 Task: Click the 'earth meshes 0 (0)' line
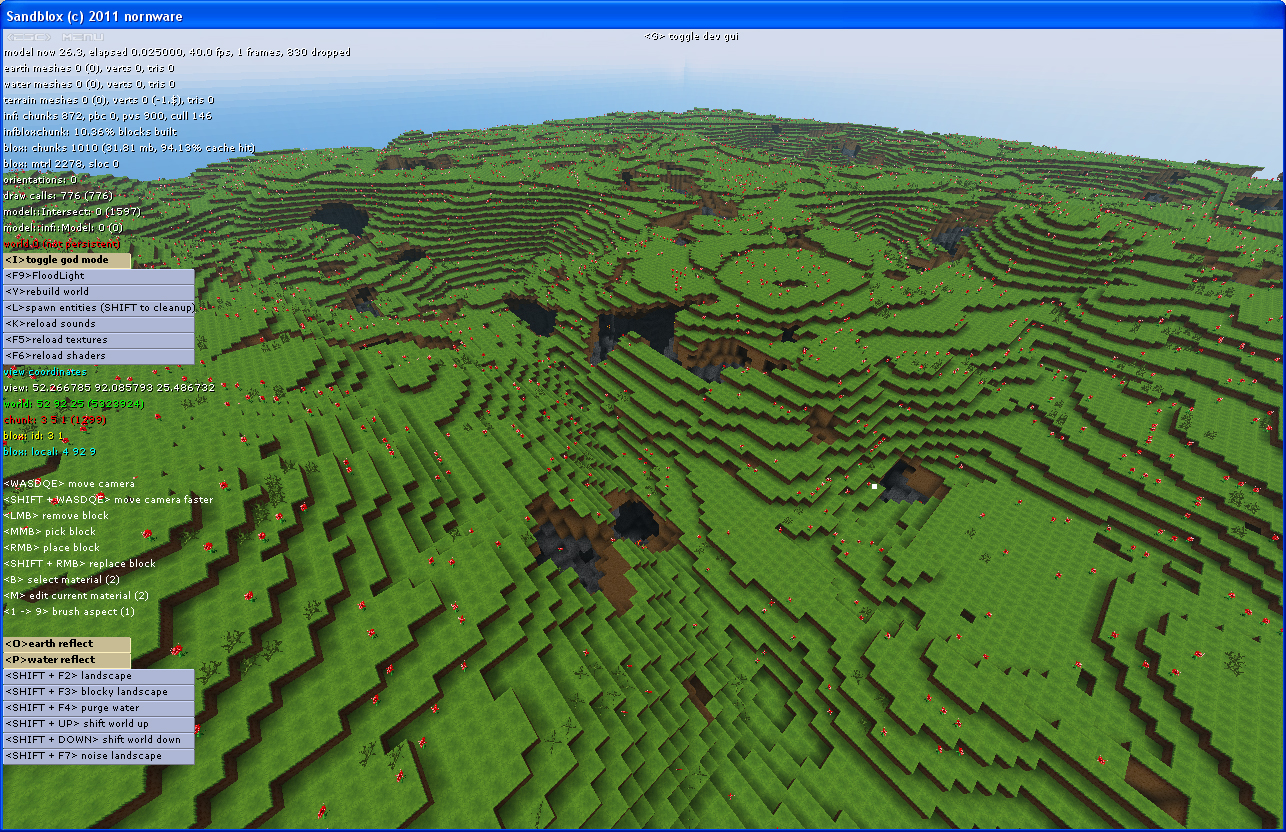tap(89, 68)
